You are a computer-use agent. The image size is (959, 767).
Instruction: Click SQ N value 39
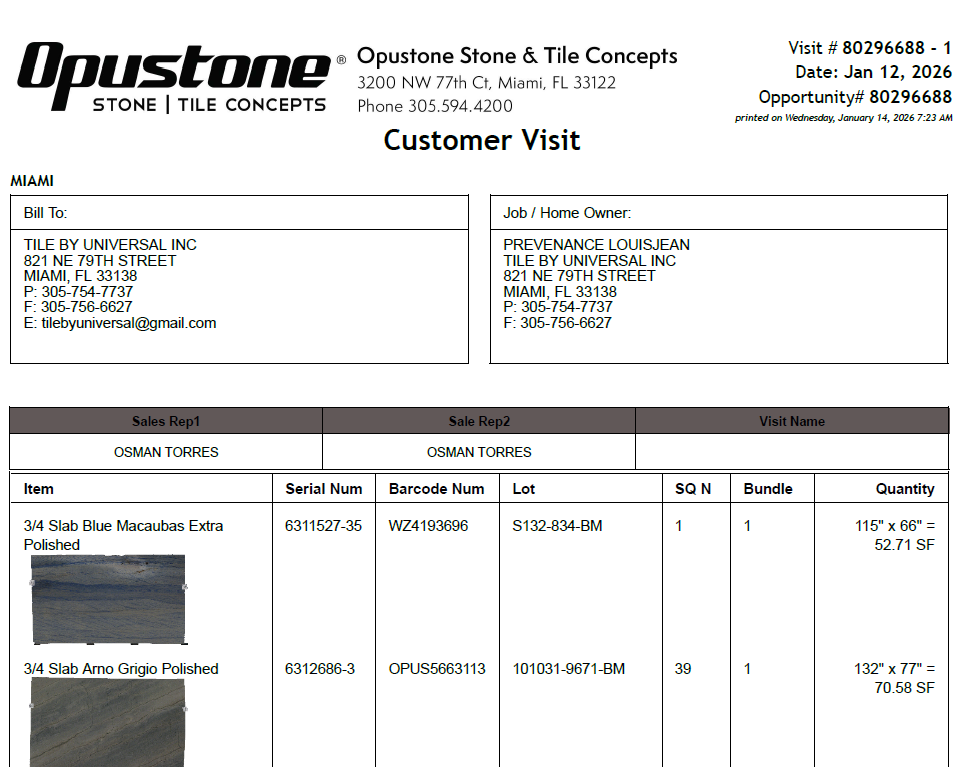pyautogui.click(x=683, y=669)
